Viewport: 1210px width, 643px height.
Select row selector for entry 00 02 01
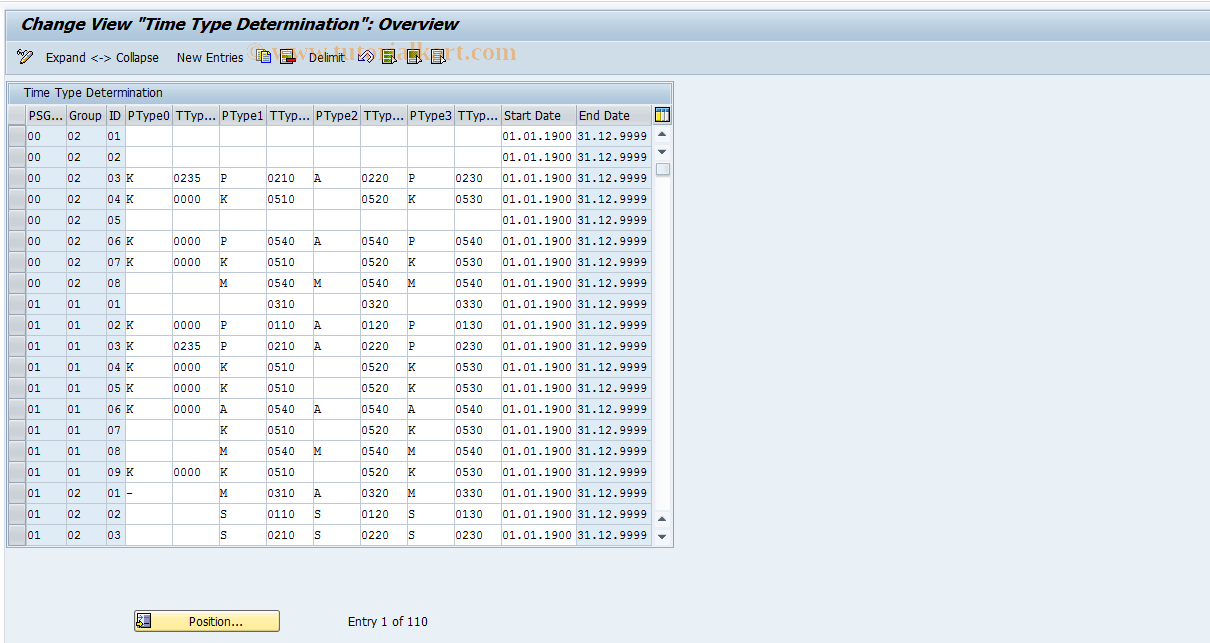point(16,136)
